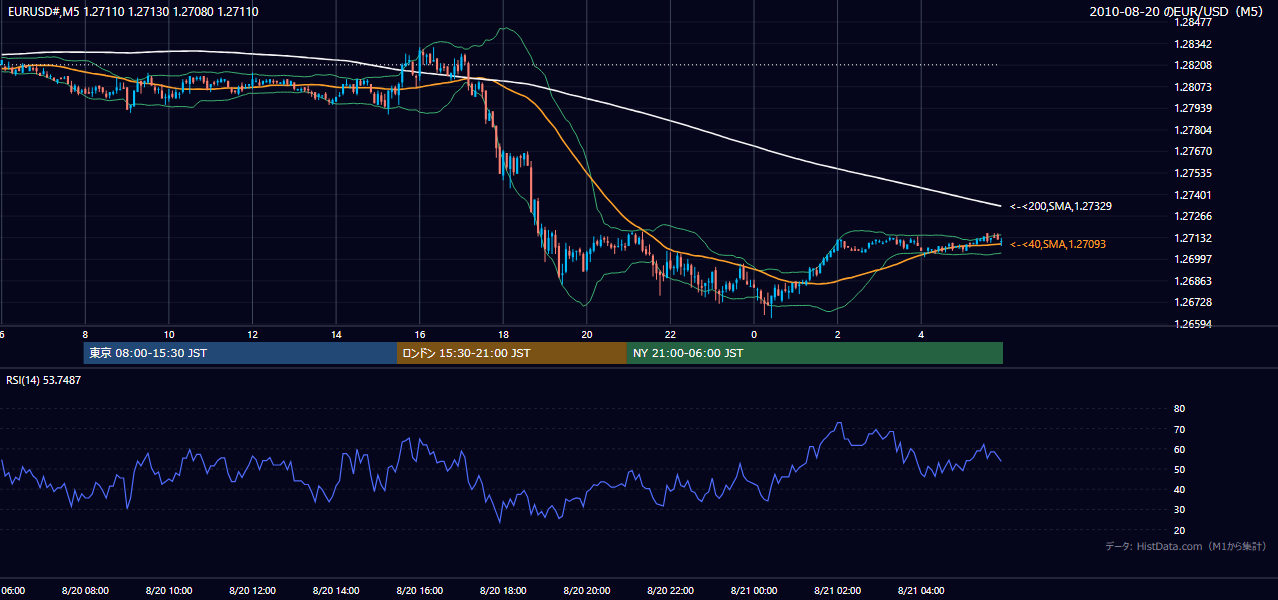This screenshot has height=600, width=1278.
Task: Click hour tick 14 under price chart
Action: (336, 335)
